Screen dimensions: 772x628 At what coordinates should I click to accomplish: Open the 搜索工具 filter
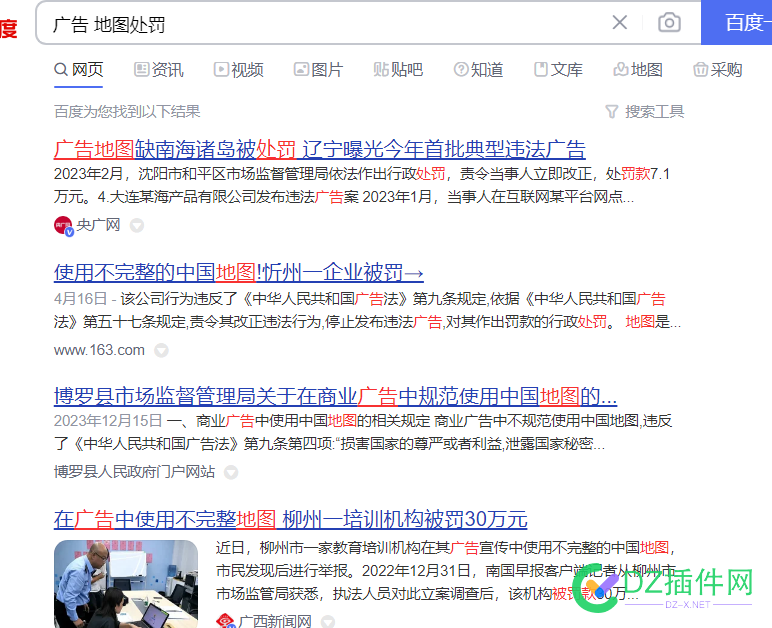(x=645, y=112)
